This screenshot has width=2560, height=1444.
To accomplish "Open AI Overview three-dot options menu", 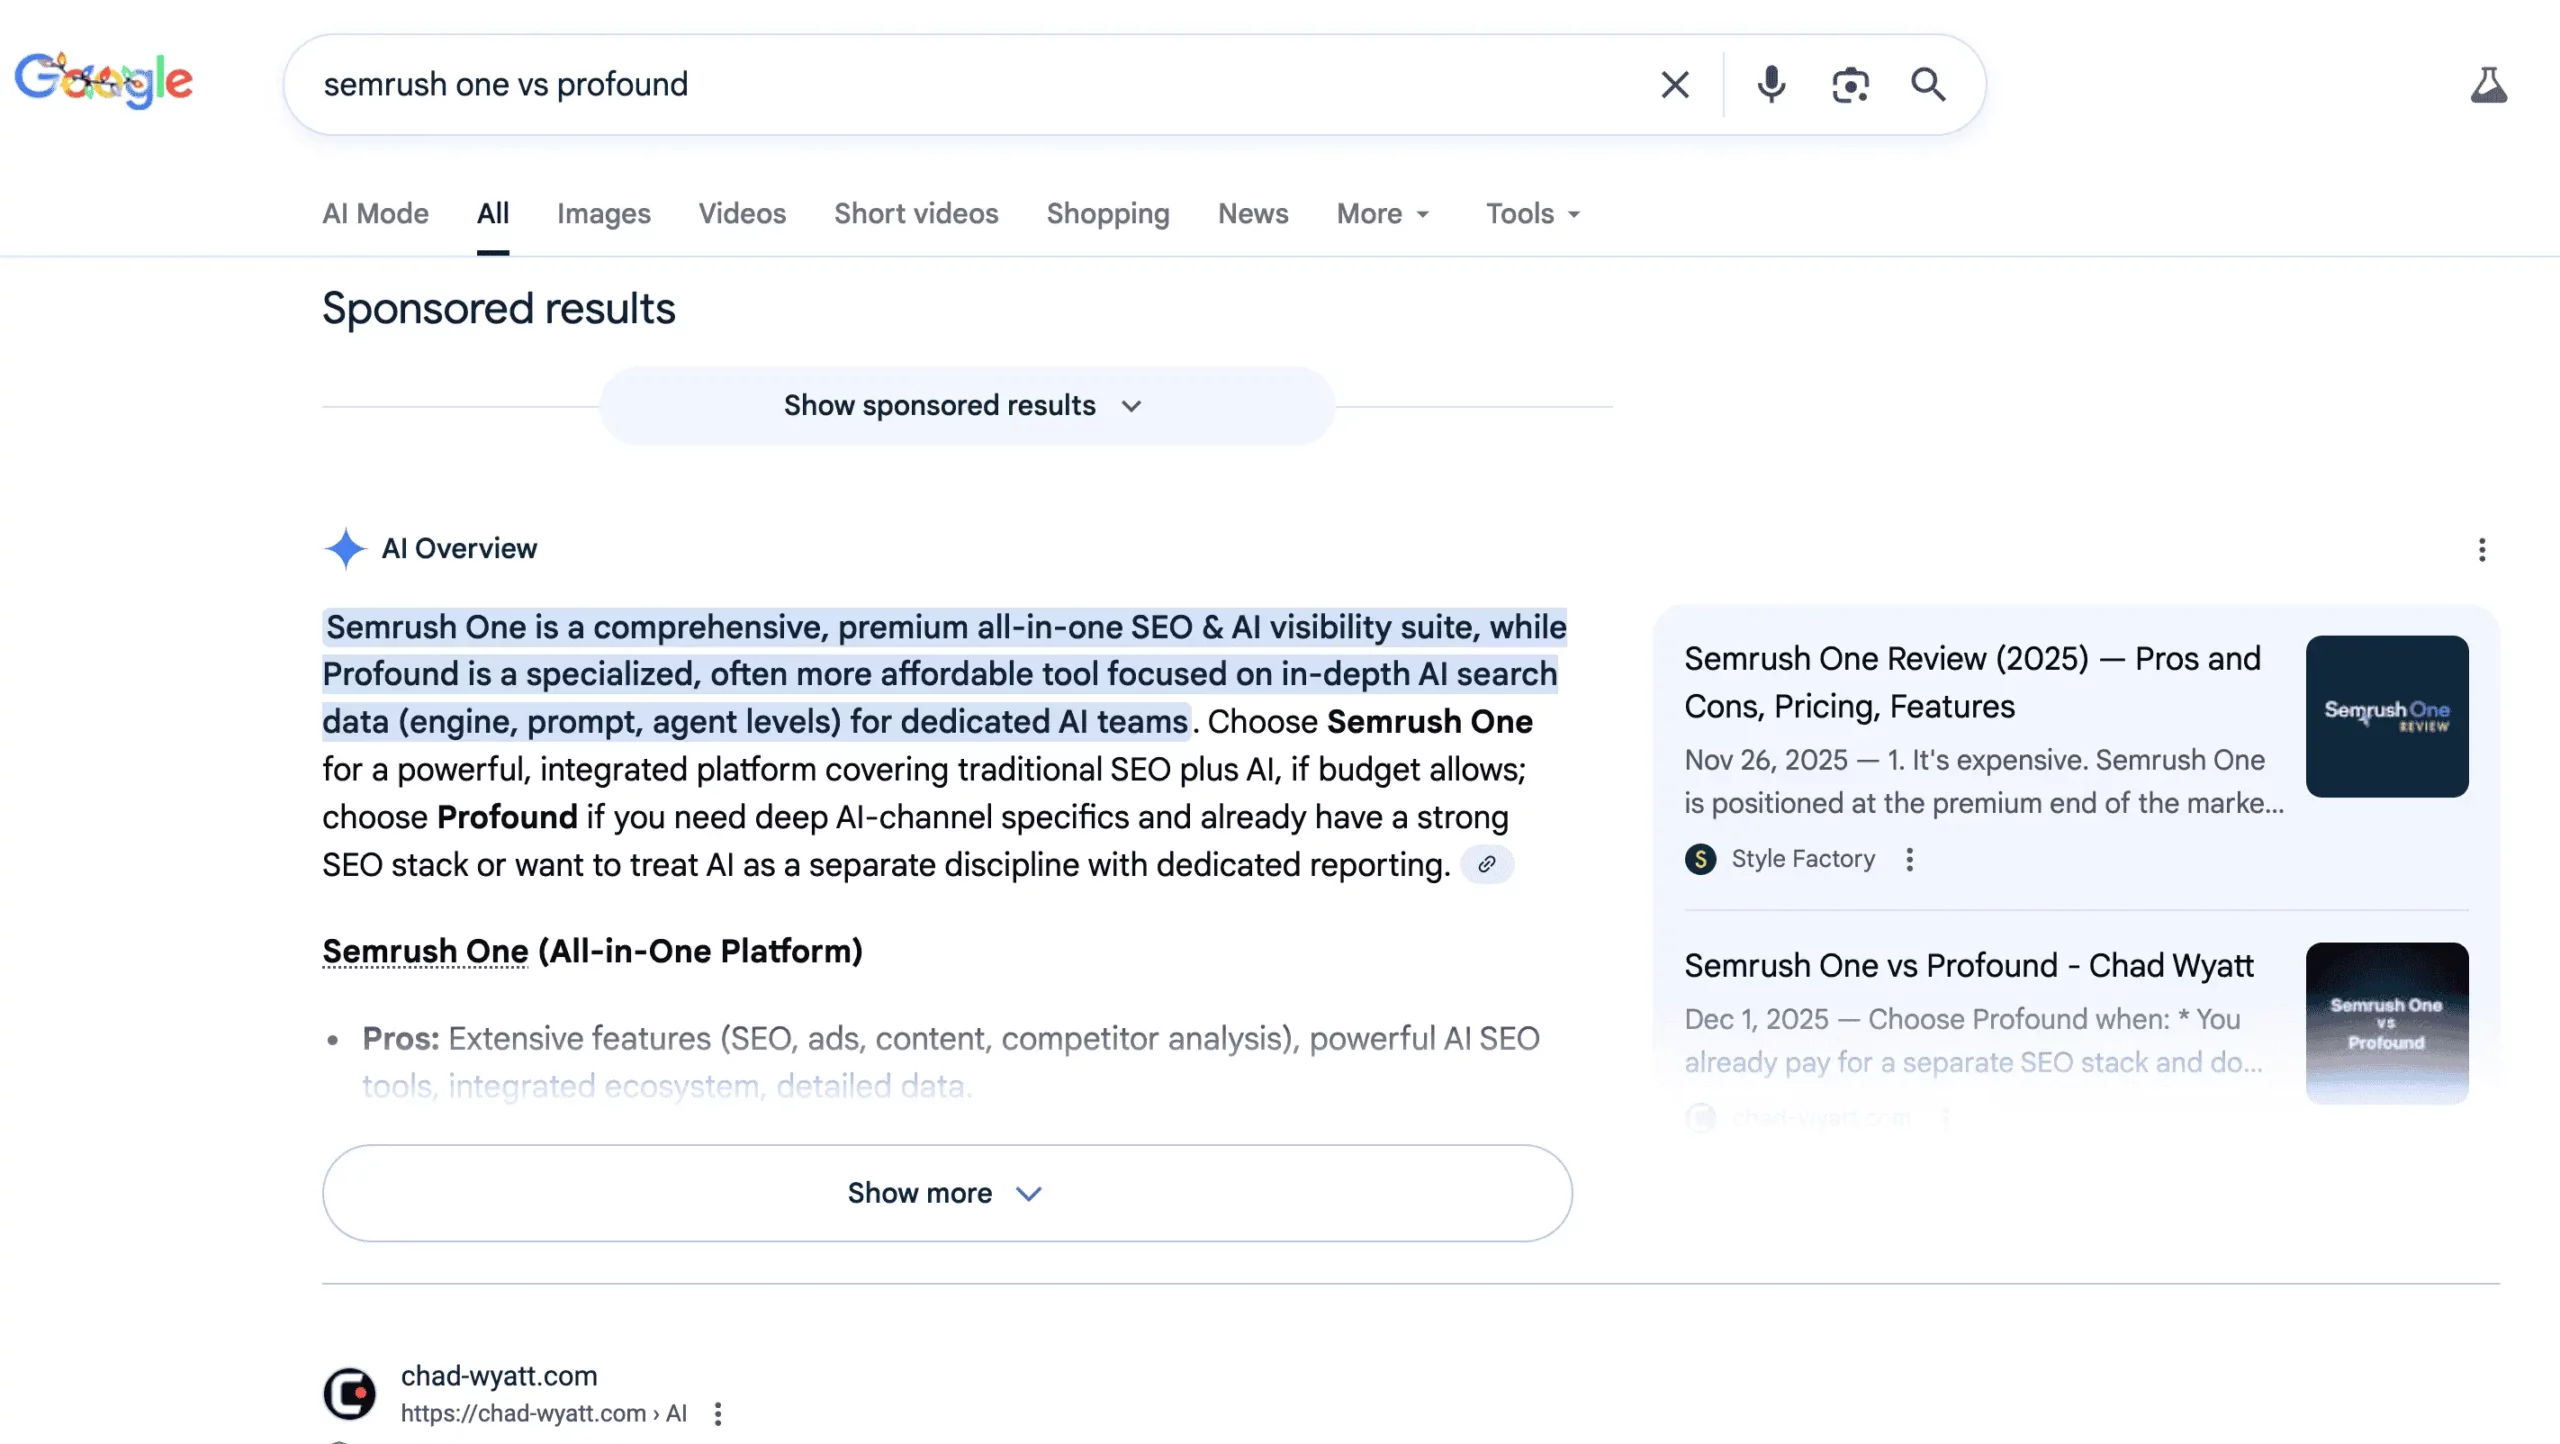I will coord(2481,549).
